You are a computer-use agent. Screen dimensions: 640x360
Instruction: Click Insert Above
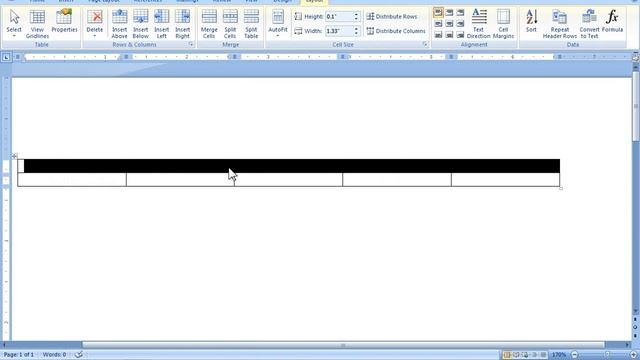[120, 24]
